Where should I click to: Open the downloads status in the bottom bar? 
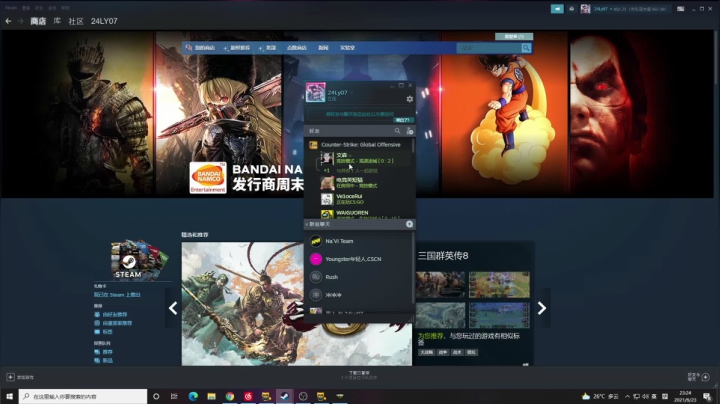tap(359, 375)
